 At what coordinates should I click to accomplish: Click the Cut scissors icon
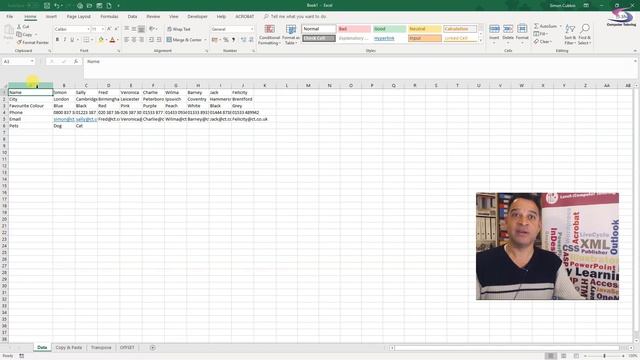19,27
